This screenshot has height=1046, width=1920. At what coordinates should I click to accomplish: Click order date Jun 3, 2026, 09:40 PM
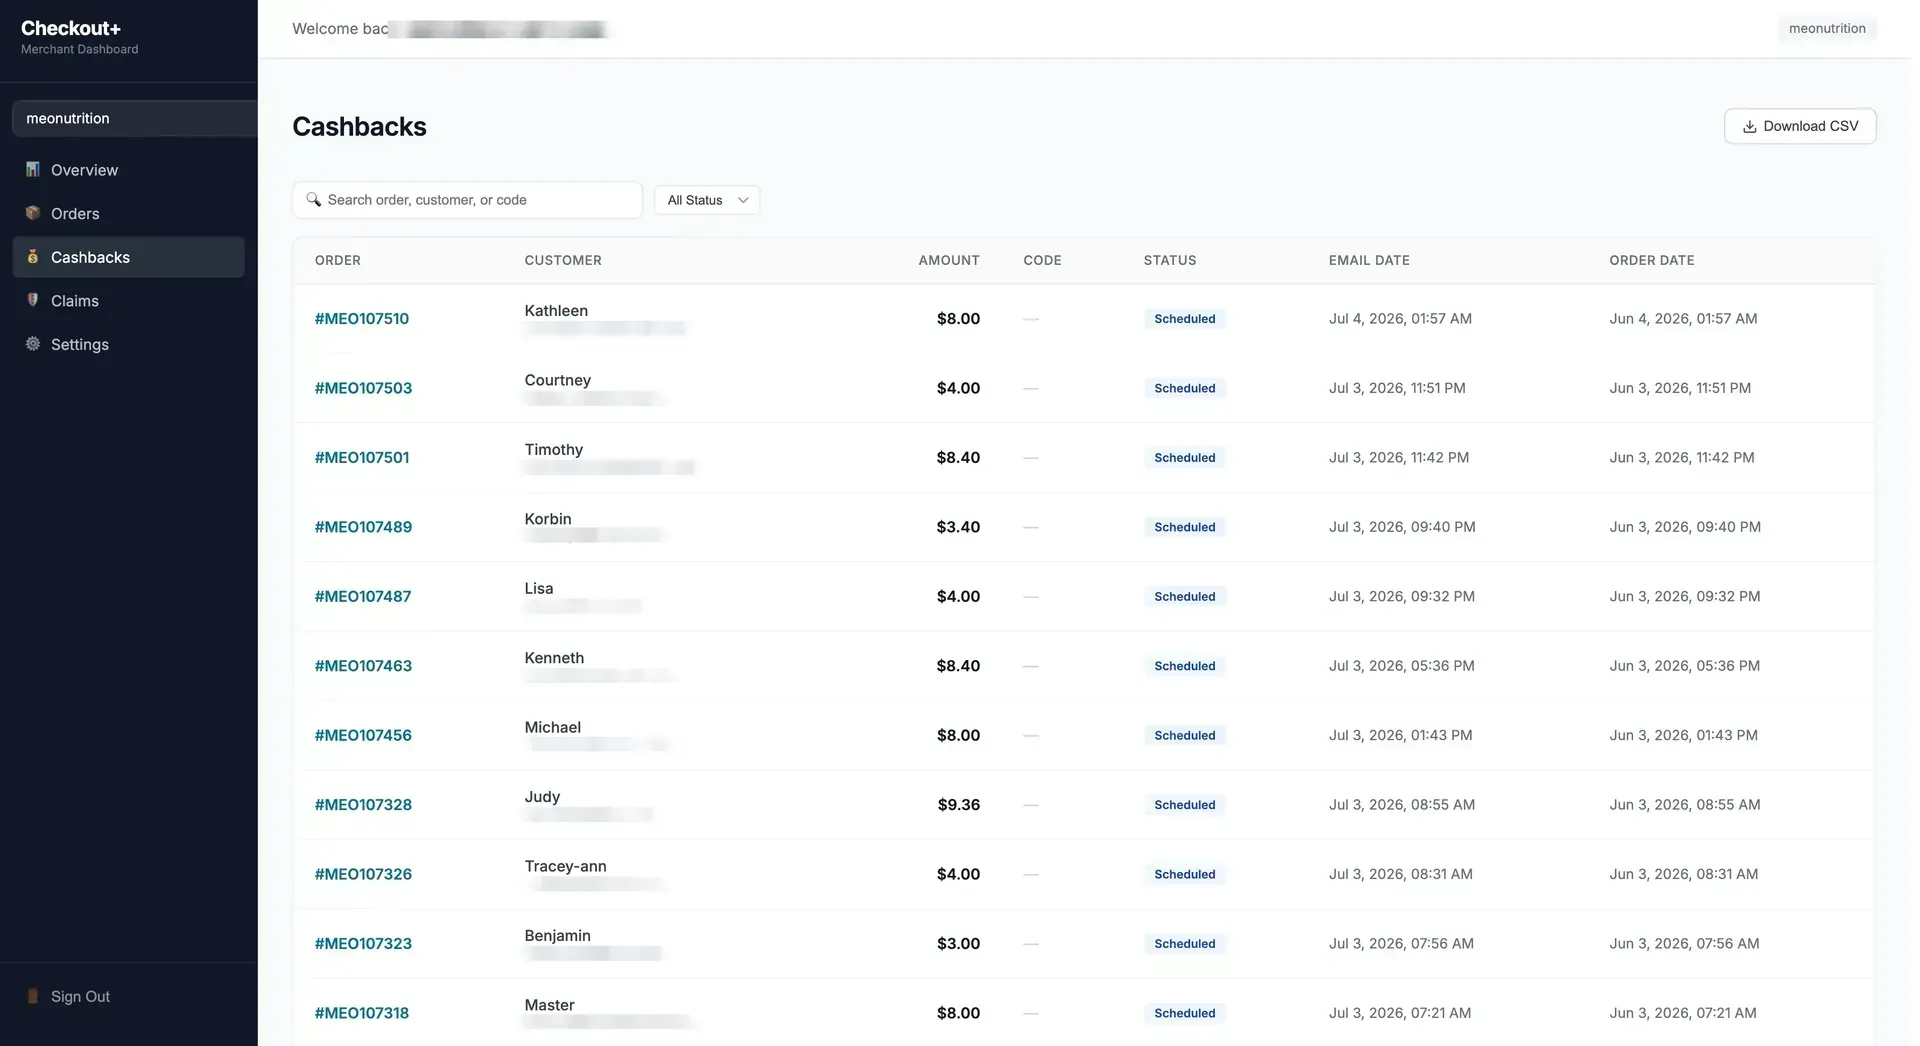1685,527
